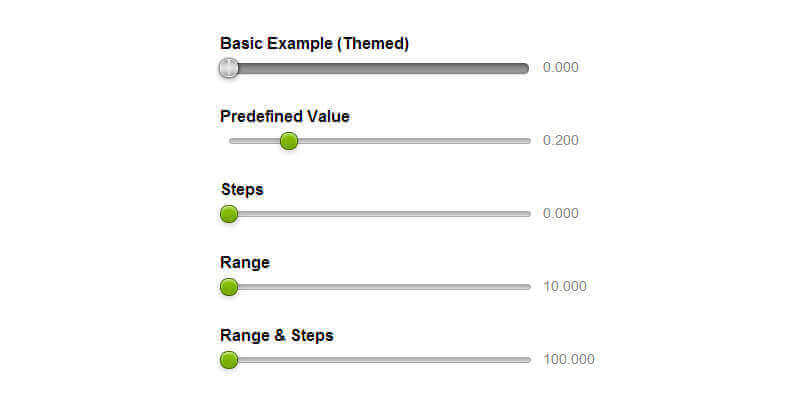Click the Steps slider's green handle
The image size is (800, 400).
229,213
